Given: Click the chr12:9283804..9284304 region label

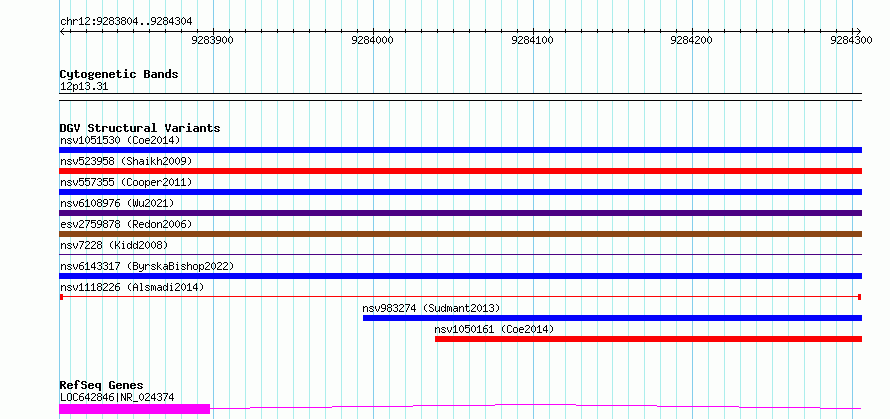Looking at the screenshot, I should (x=126, y=22).
